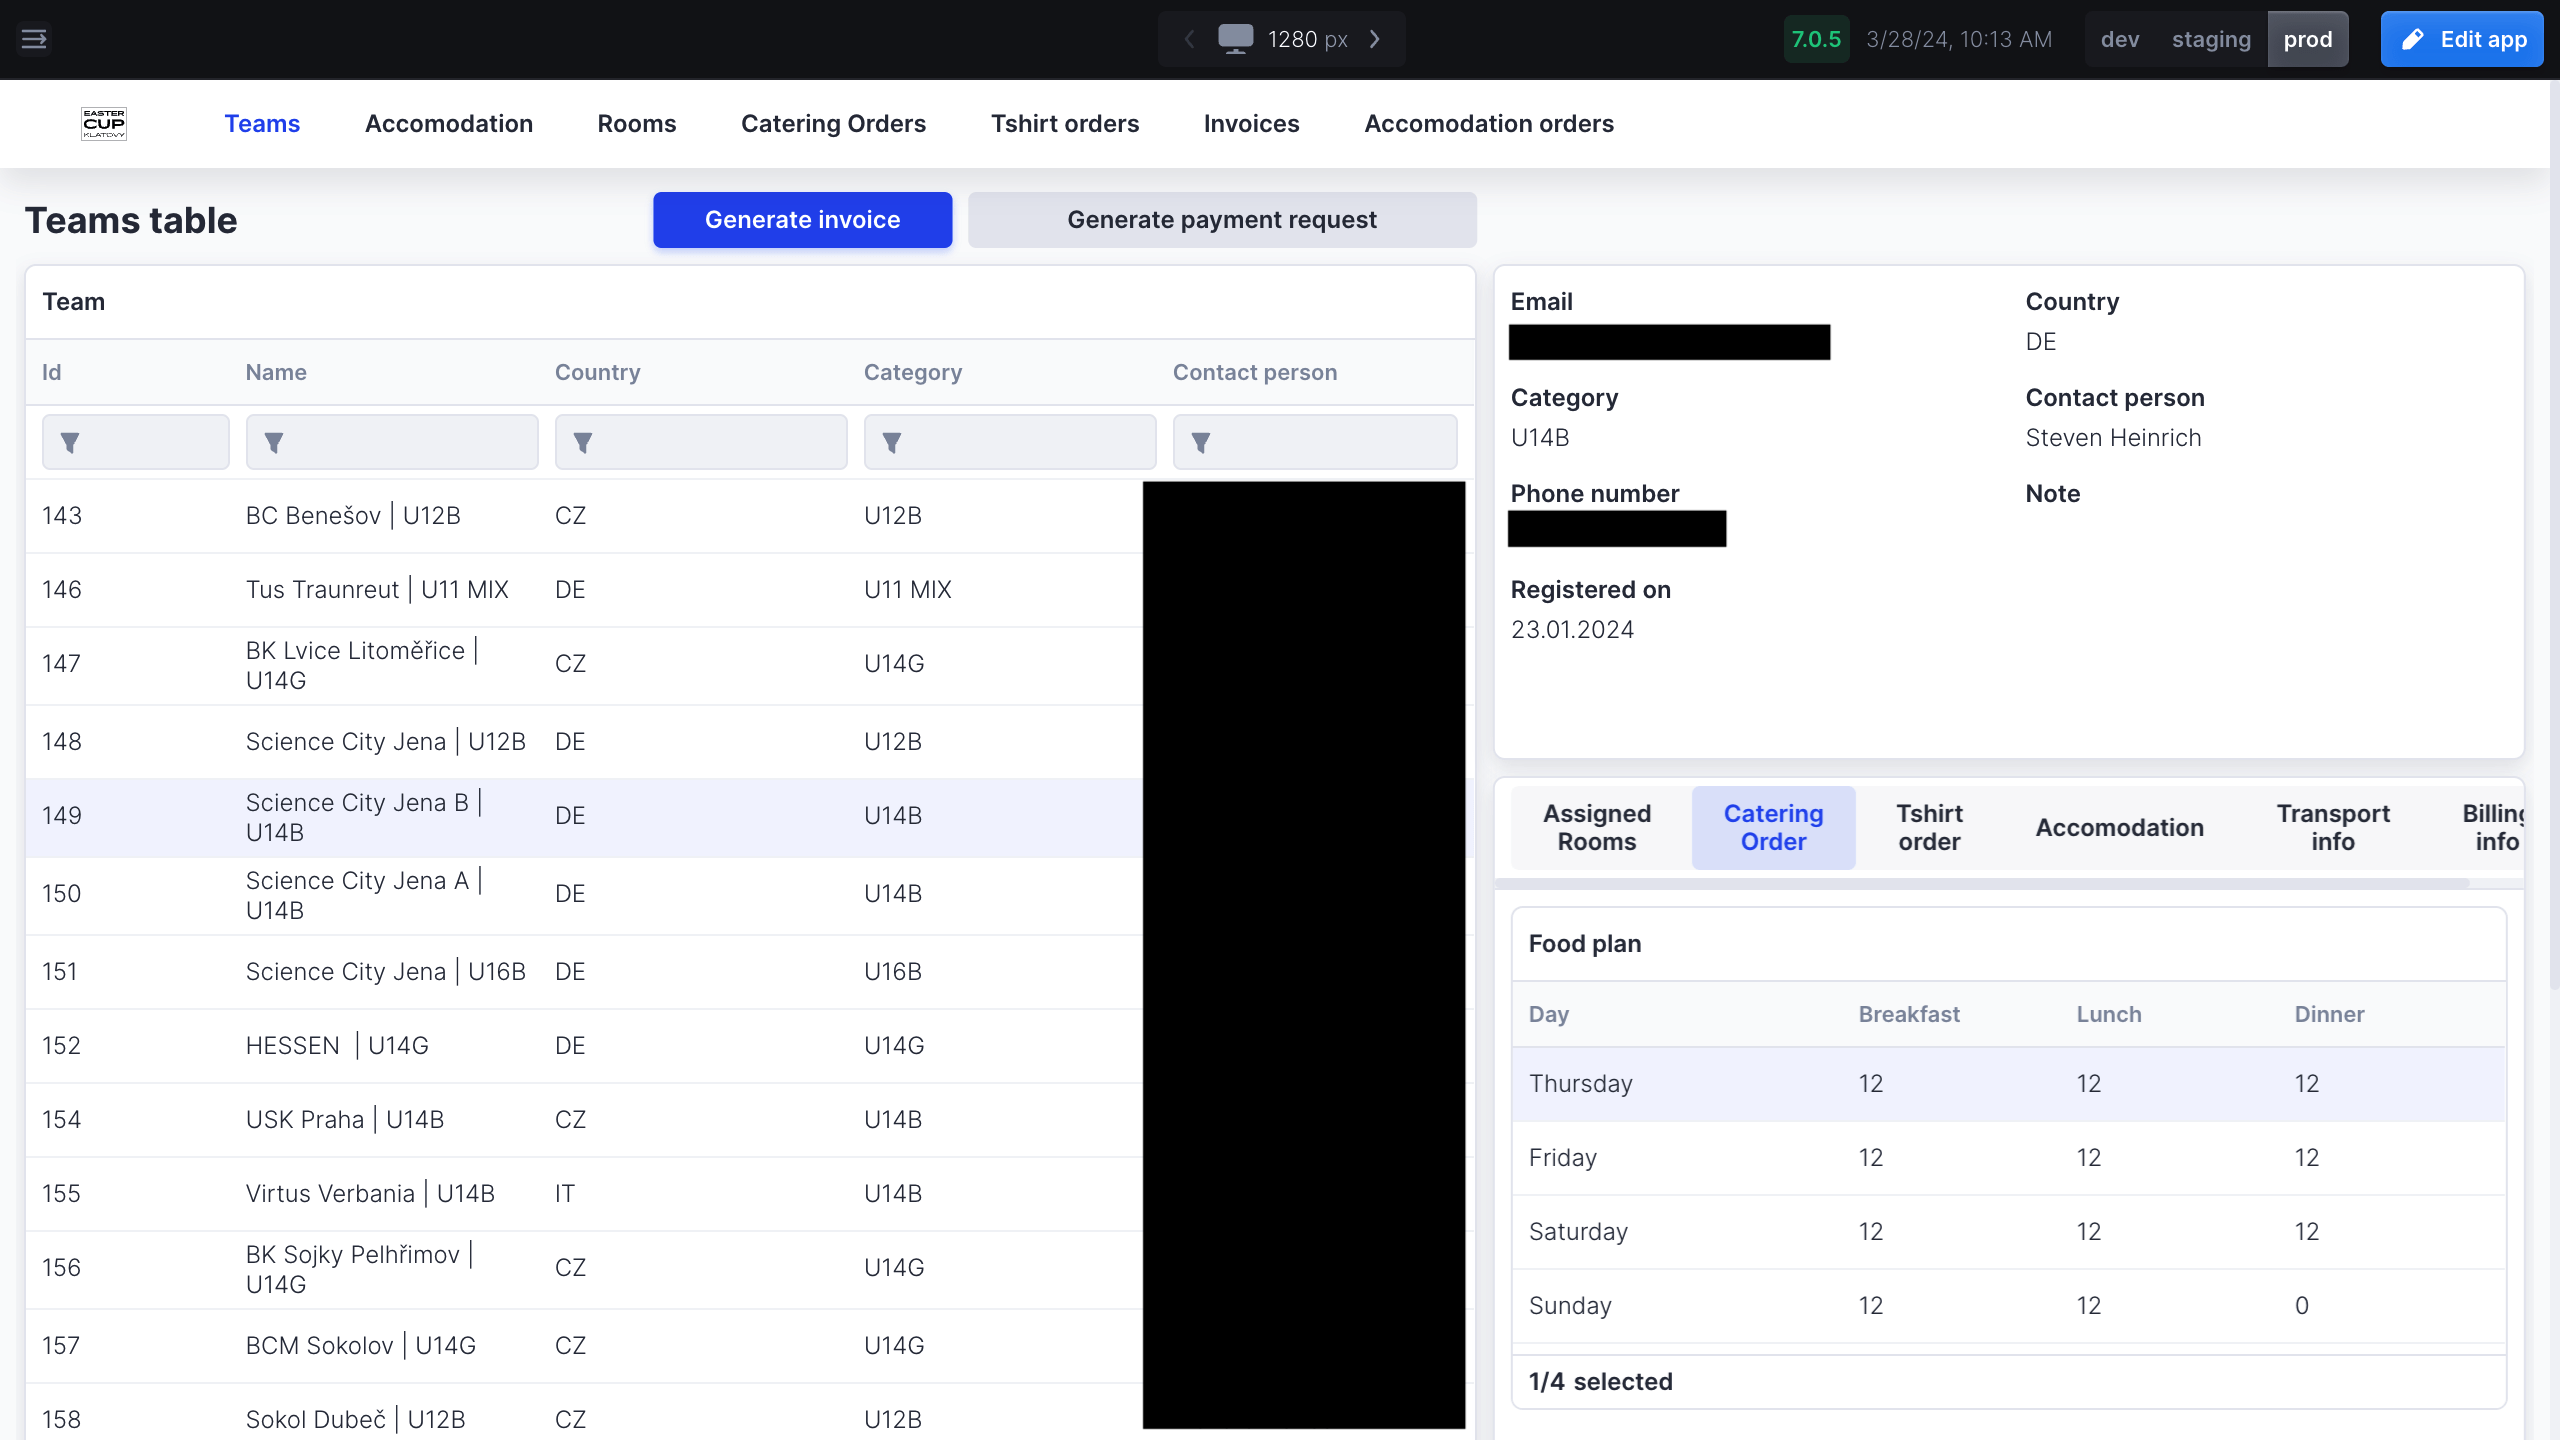Click the Id column filter icon
Screen dimensions: 2560x1440
coord(70,442)
